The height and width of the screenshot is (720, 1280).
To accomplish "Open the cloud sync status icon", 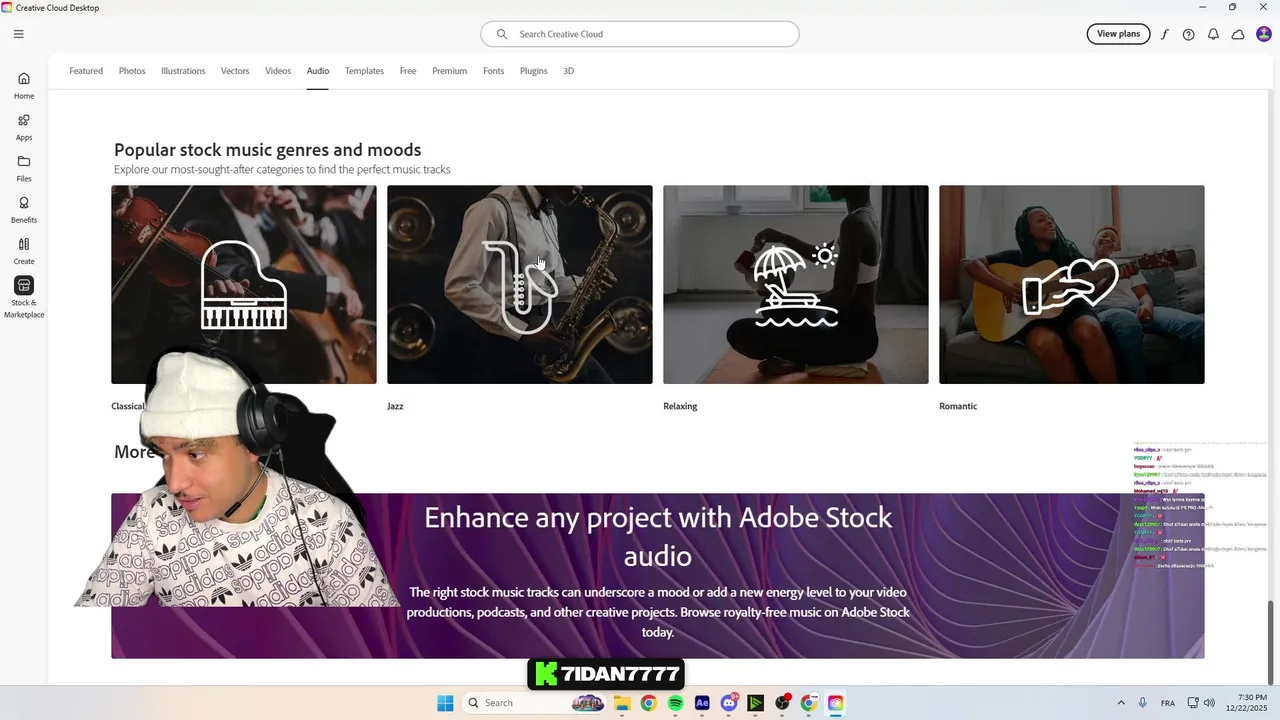I will coord(1238,34).
